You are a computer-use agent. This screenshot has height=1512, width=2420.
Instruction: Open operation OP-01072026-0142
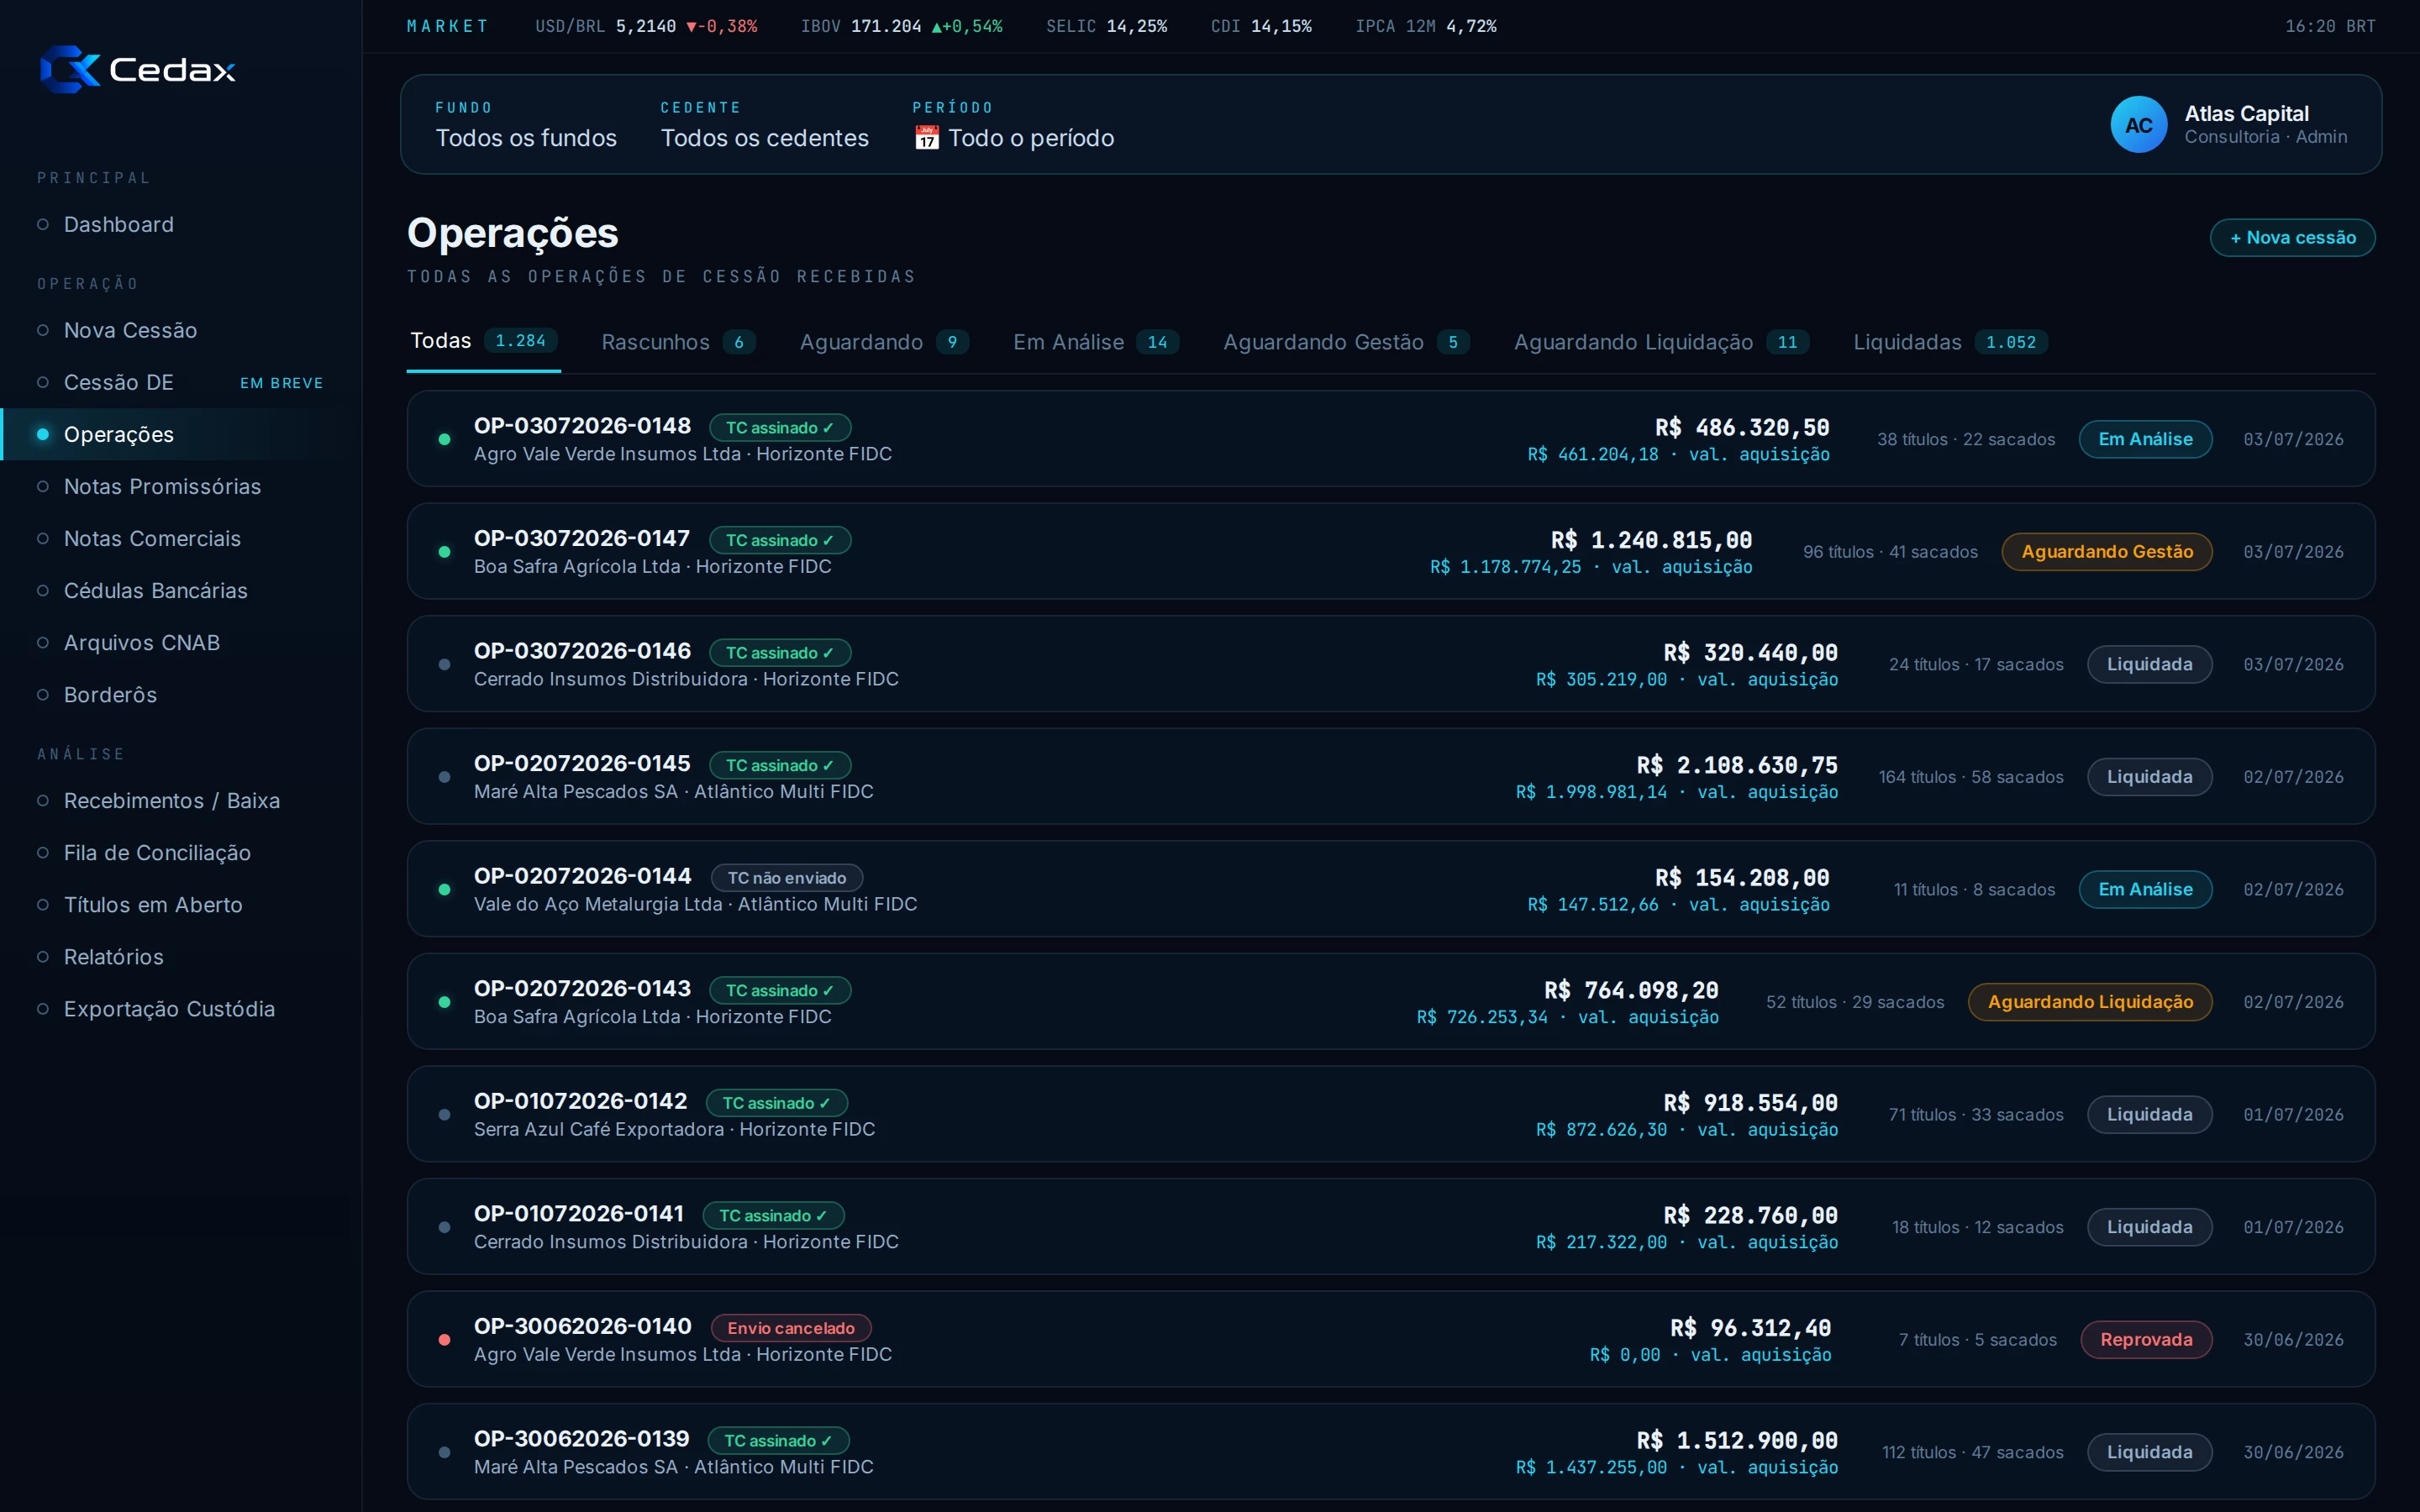tap(1390, 1114)
